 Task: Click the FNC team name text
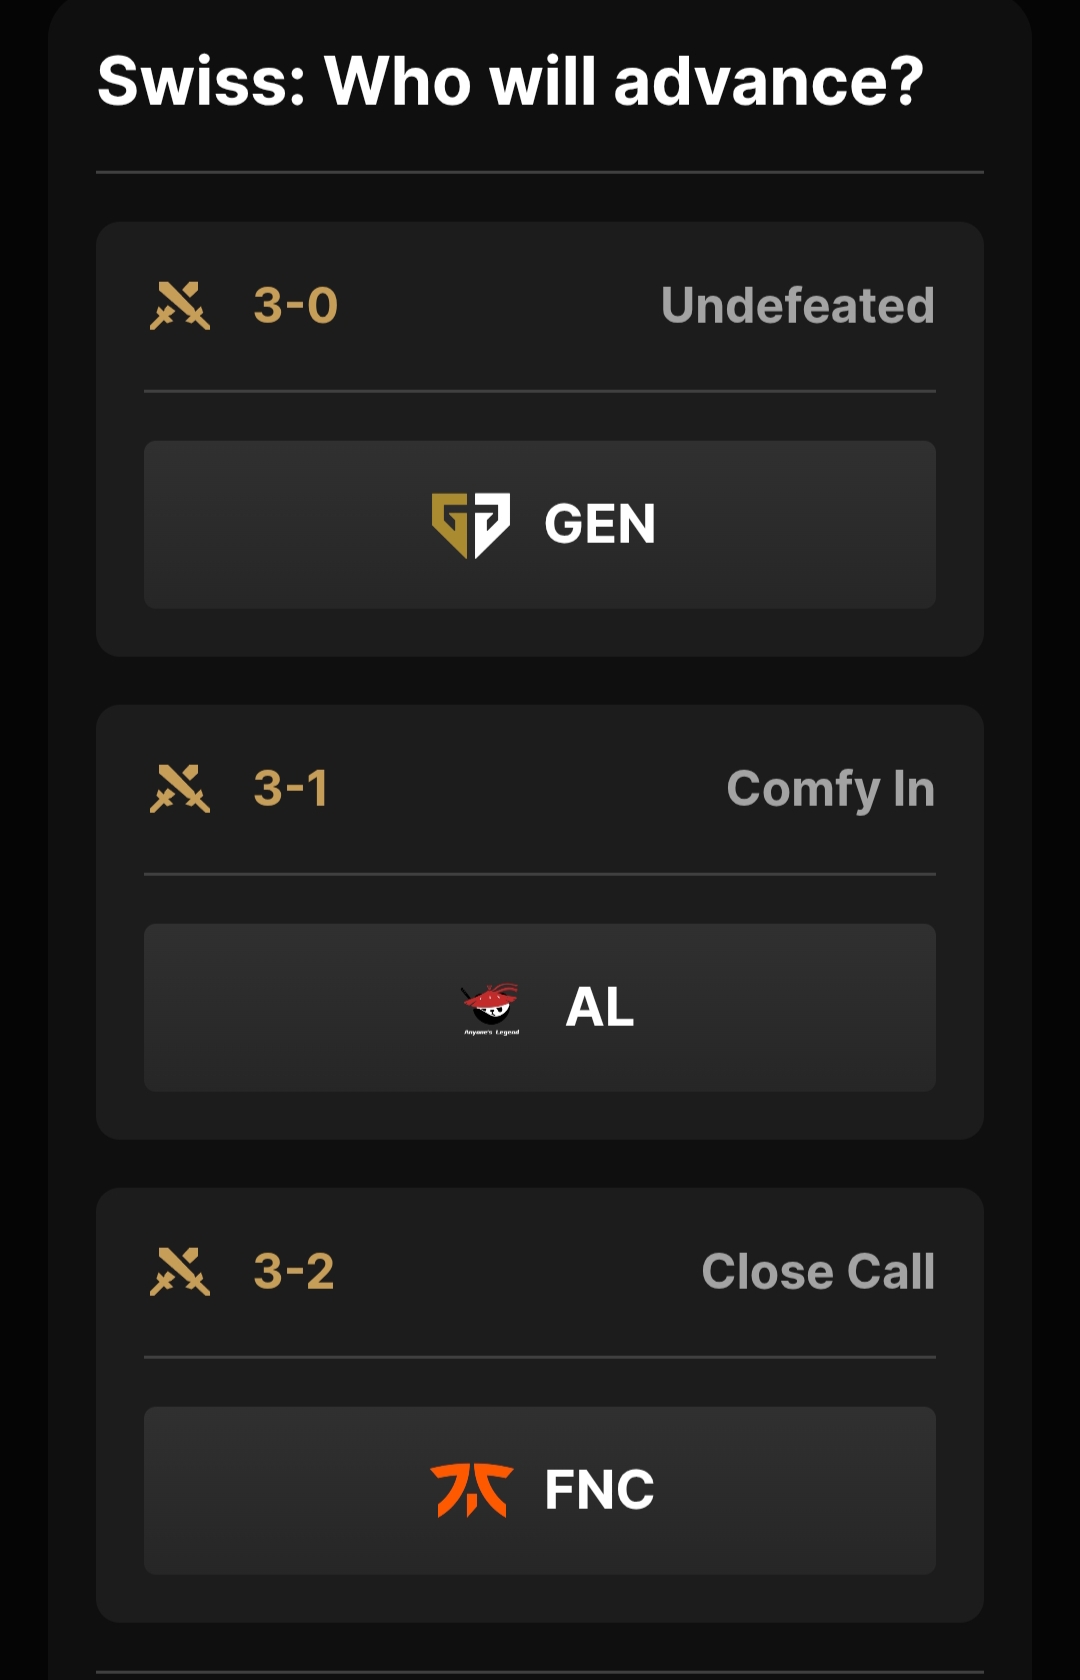600,1490
